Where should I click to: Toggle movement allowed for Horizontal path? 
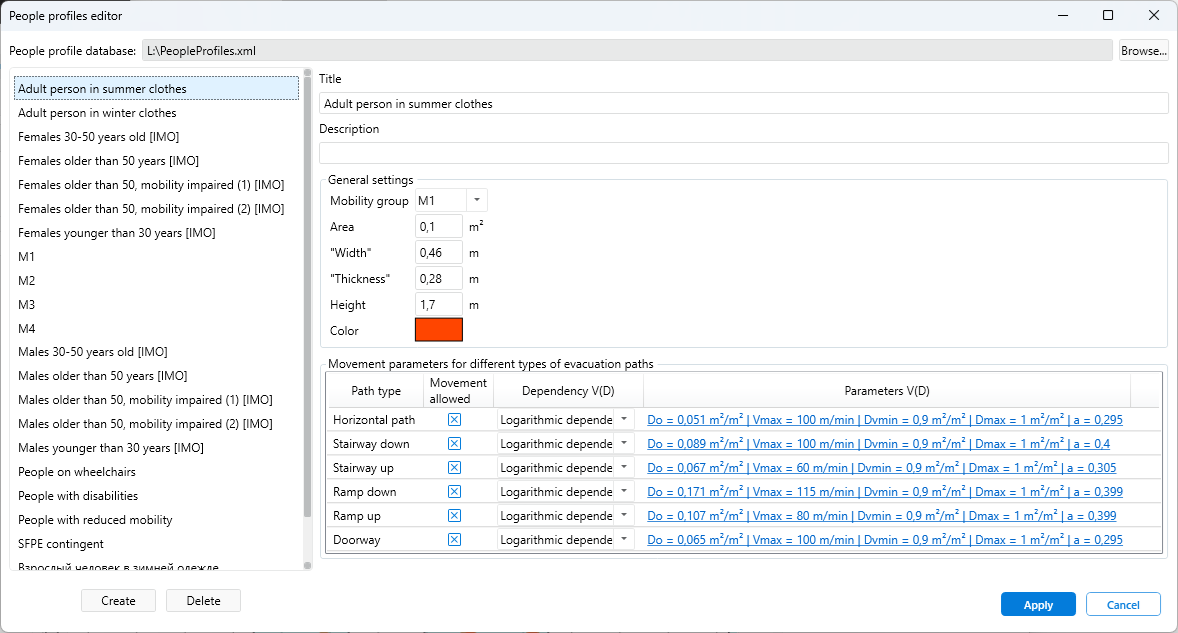click(x=454, y=419)
